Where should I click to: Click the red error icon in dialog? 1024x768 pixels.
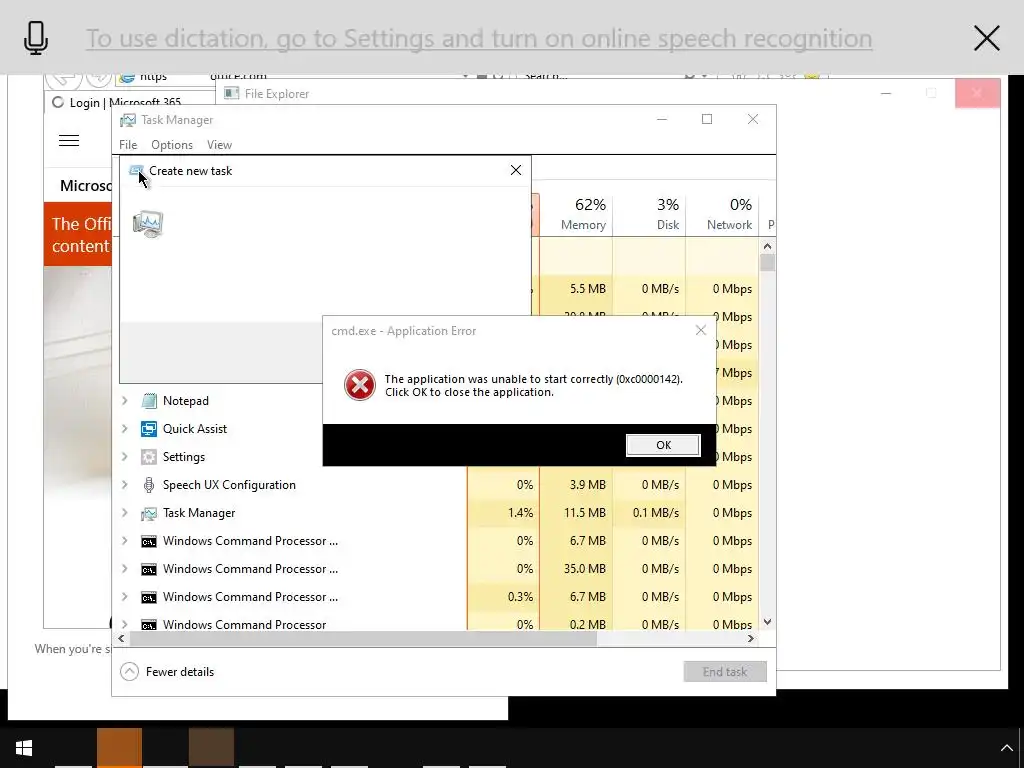[360, 385]
